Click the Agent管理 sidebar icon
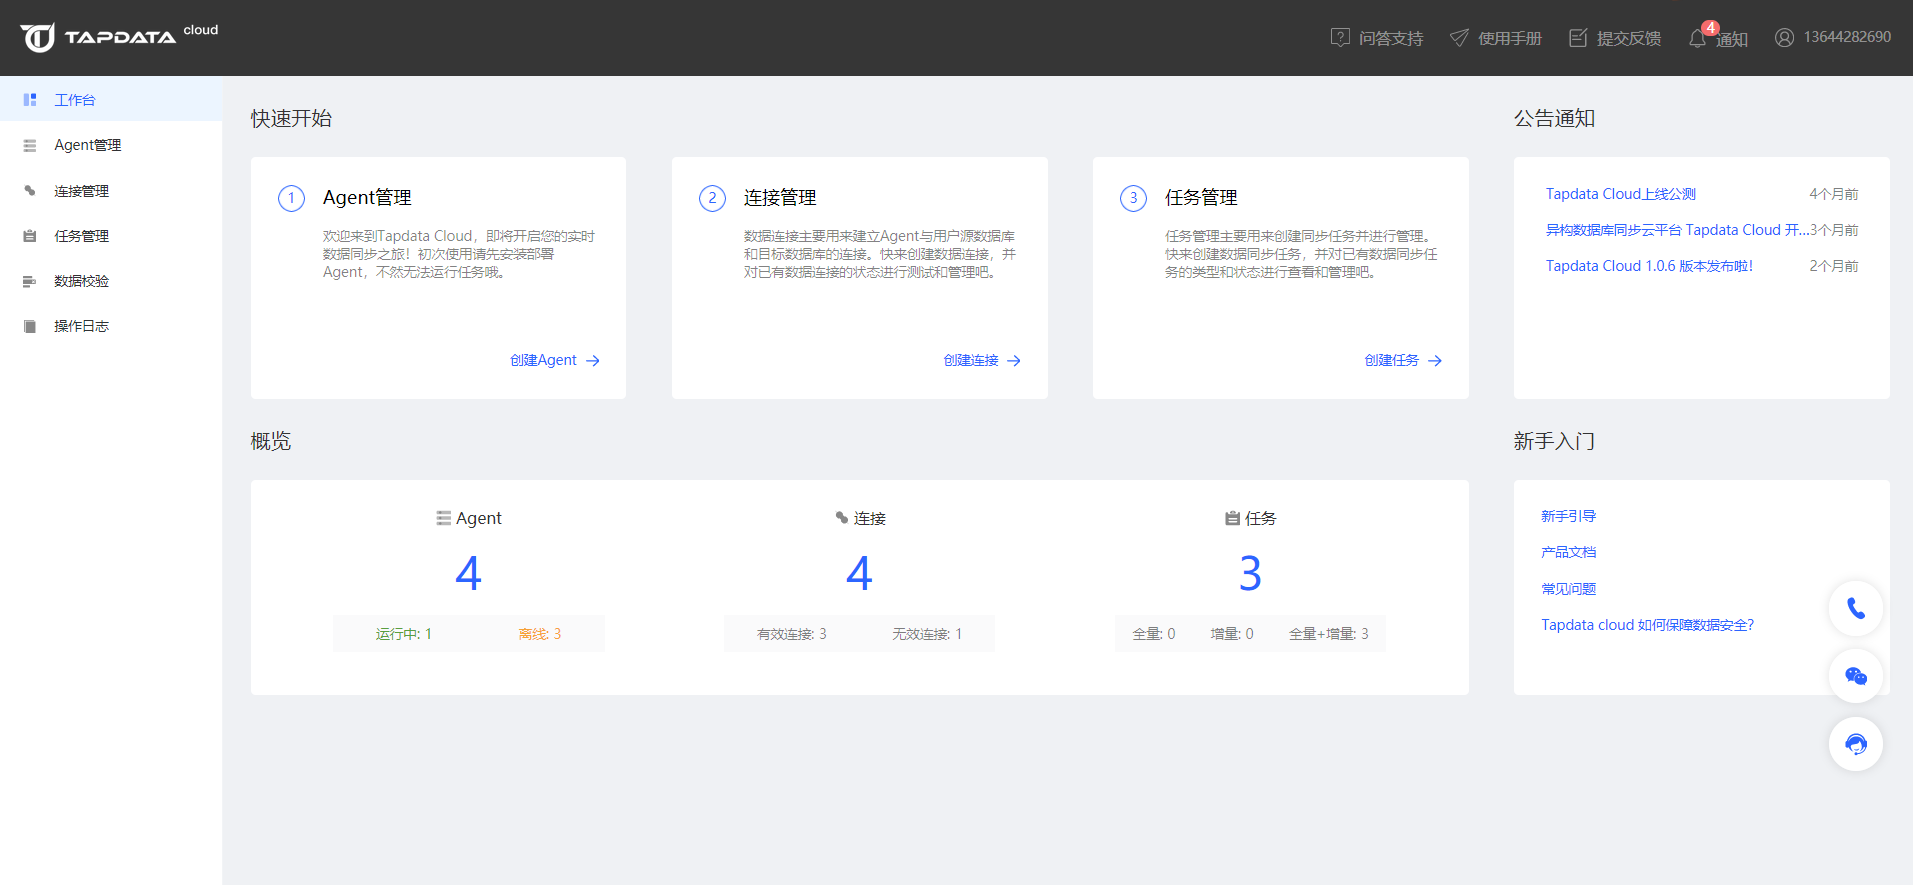The width and height of the screenshot is (1913, 885). click(30, 146)
